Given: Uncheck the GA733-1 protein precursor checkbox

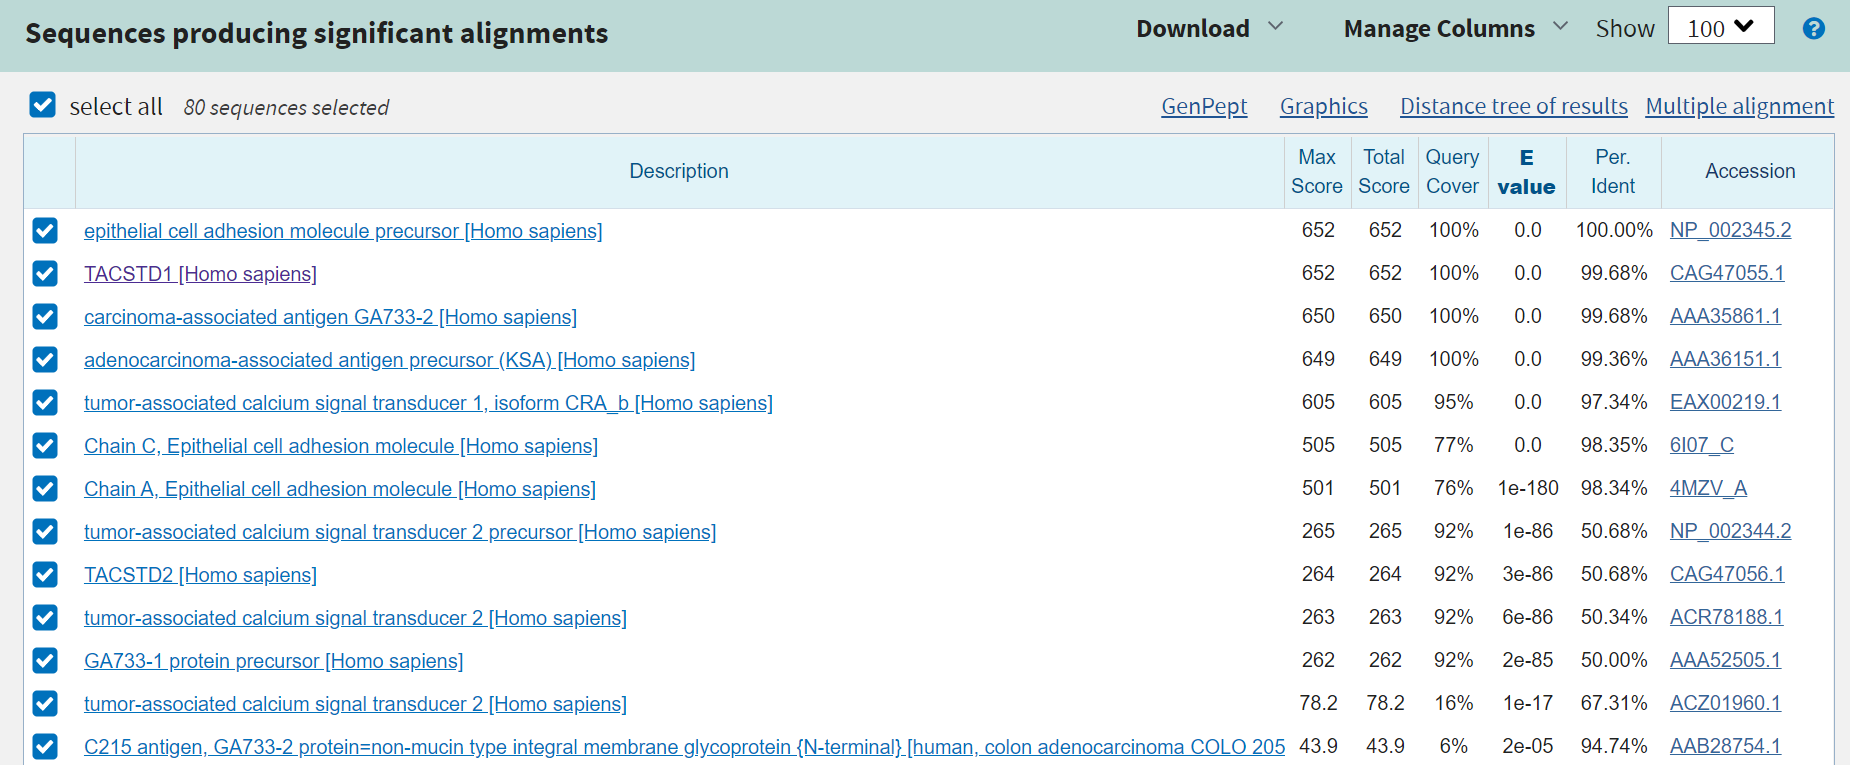Looking at the screenshot, I should (45, 661).
